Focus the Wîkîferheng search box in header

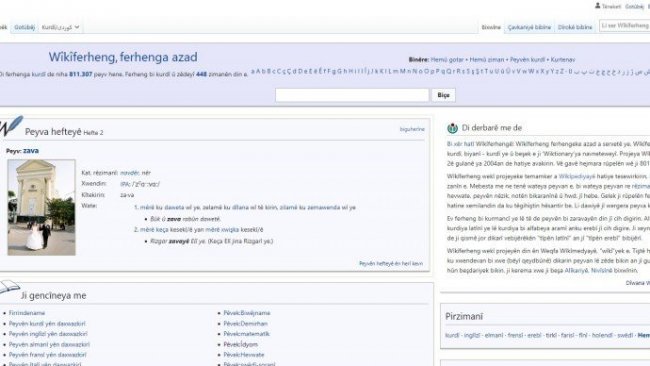click(x=625, y=26)
